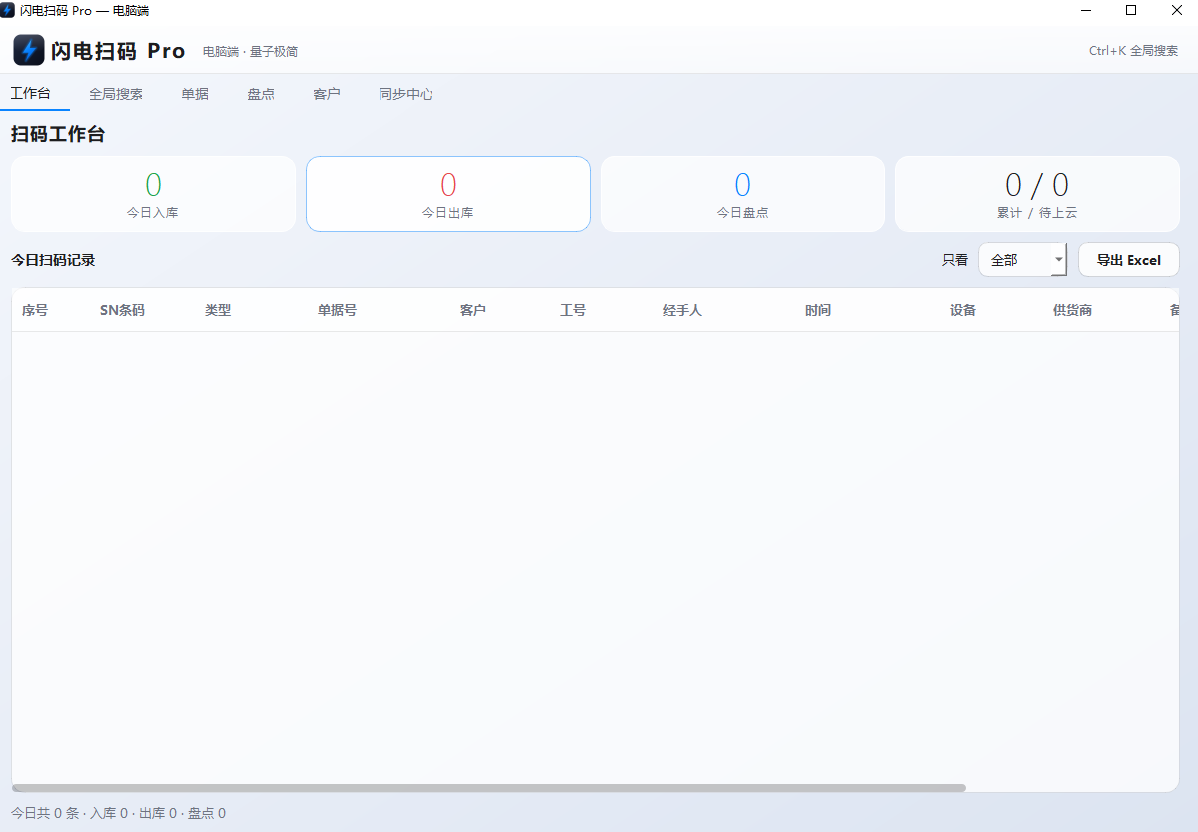Open the 单据 tab
The height and width of the screenshot is (832, 1198).
coord(195,94)
